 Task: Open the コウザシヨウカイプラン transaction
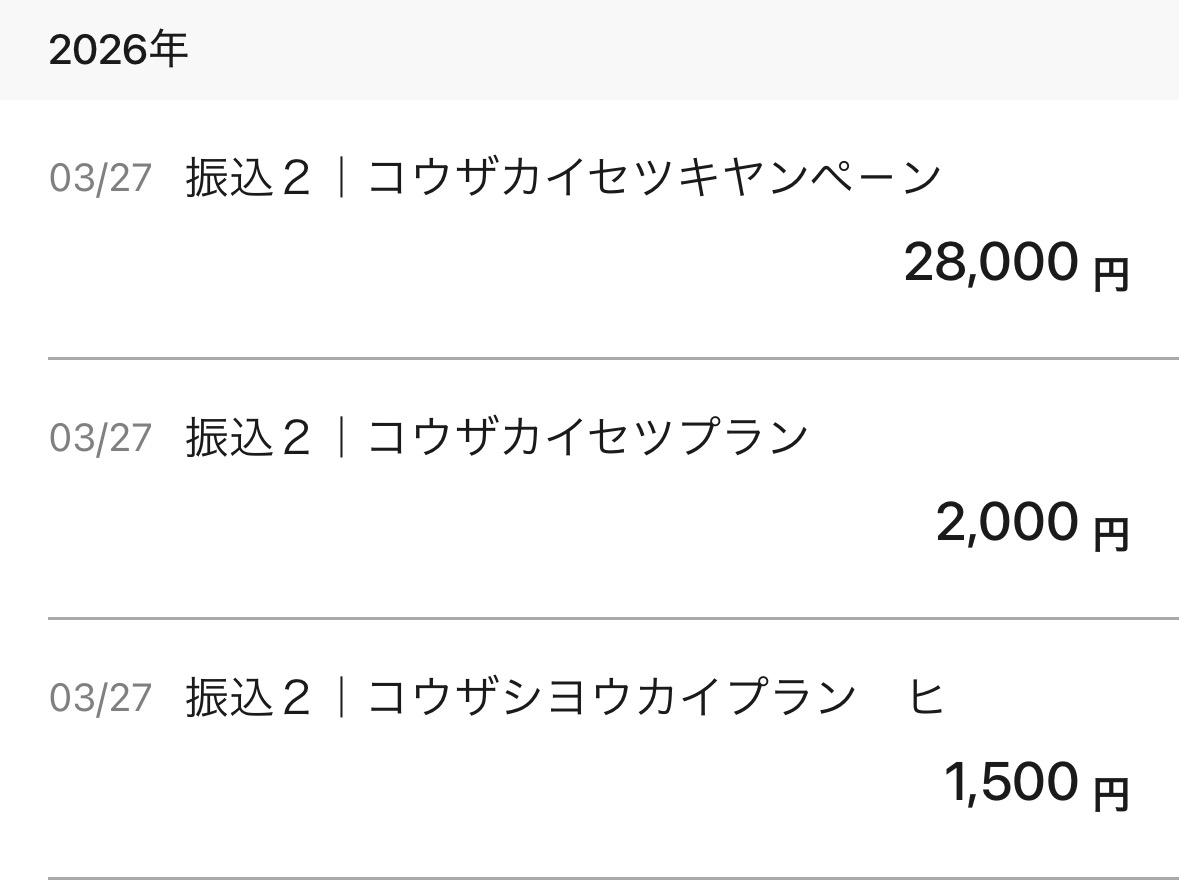pyautogui.click(x=611, y=698)
